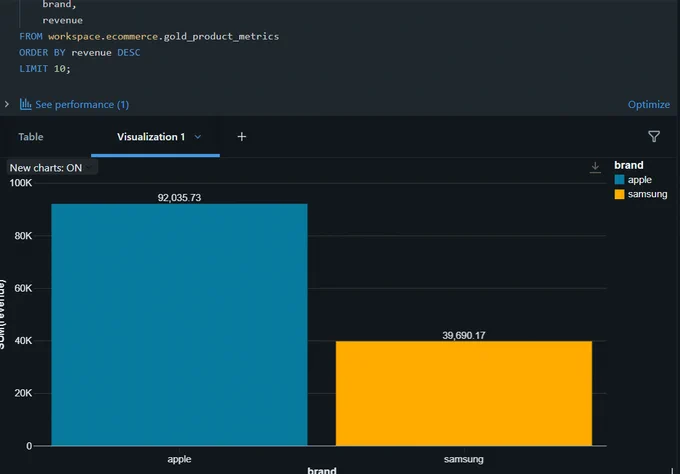Screen dimensions: 680x474
Task: Open the Visualization 1 dropdown chevron
Action: pyautogui.click(x=198, y=137)
